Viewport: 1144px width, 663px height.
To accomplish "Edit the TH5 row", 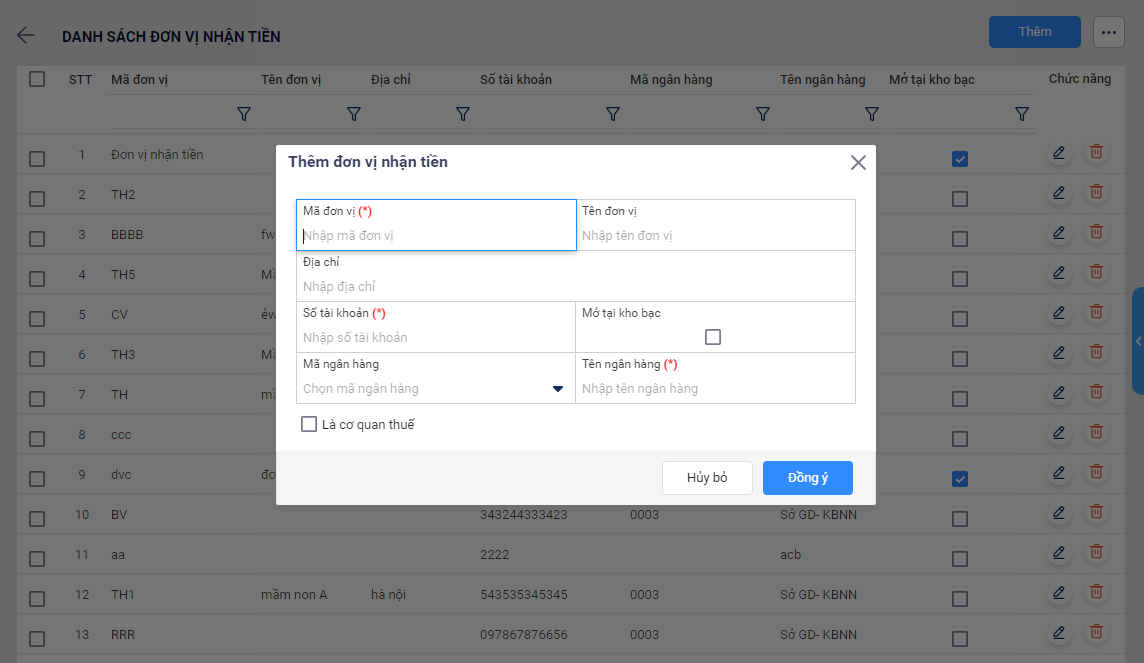I will [1059, 273].
